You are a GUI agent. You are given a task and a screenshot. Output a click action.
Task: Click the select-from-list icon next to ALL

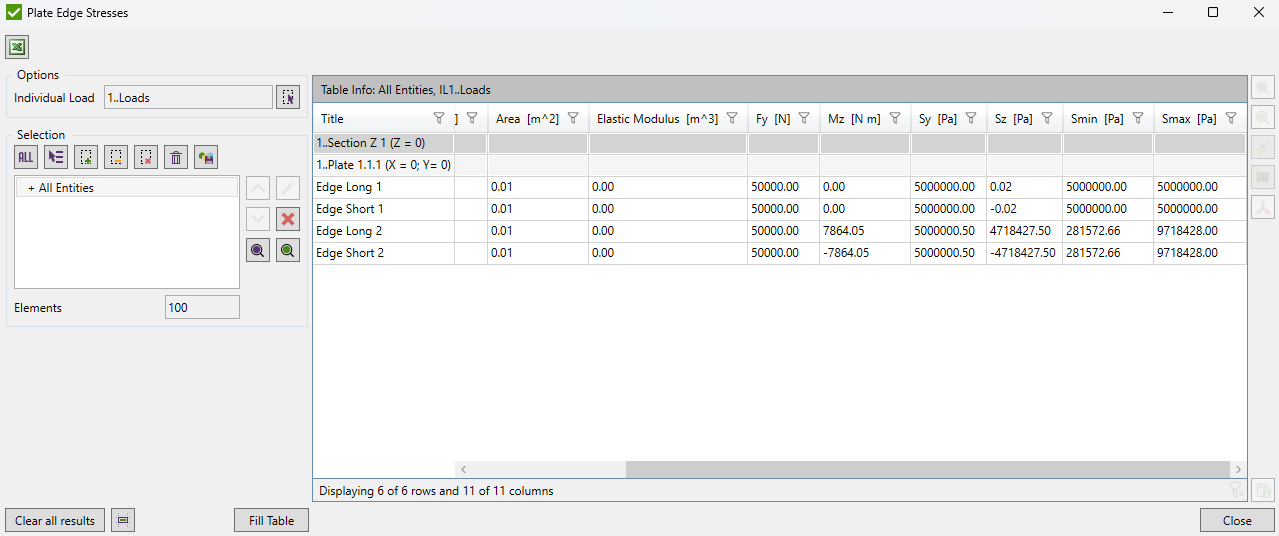point(56,157)
